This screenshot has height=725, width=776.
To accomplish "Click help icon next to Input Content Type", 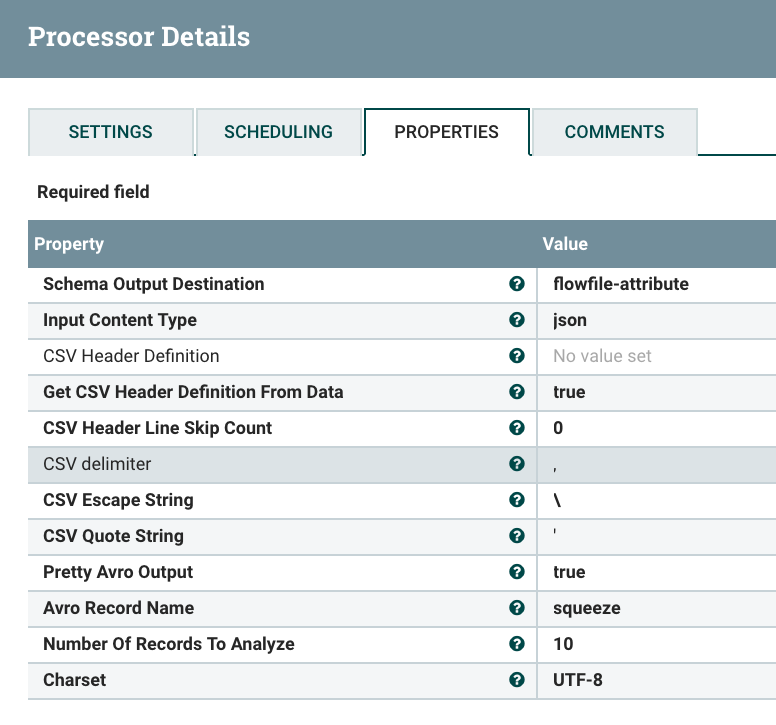I will point(517,320).
